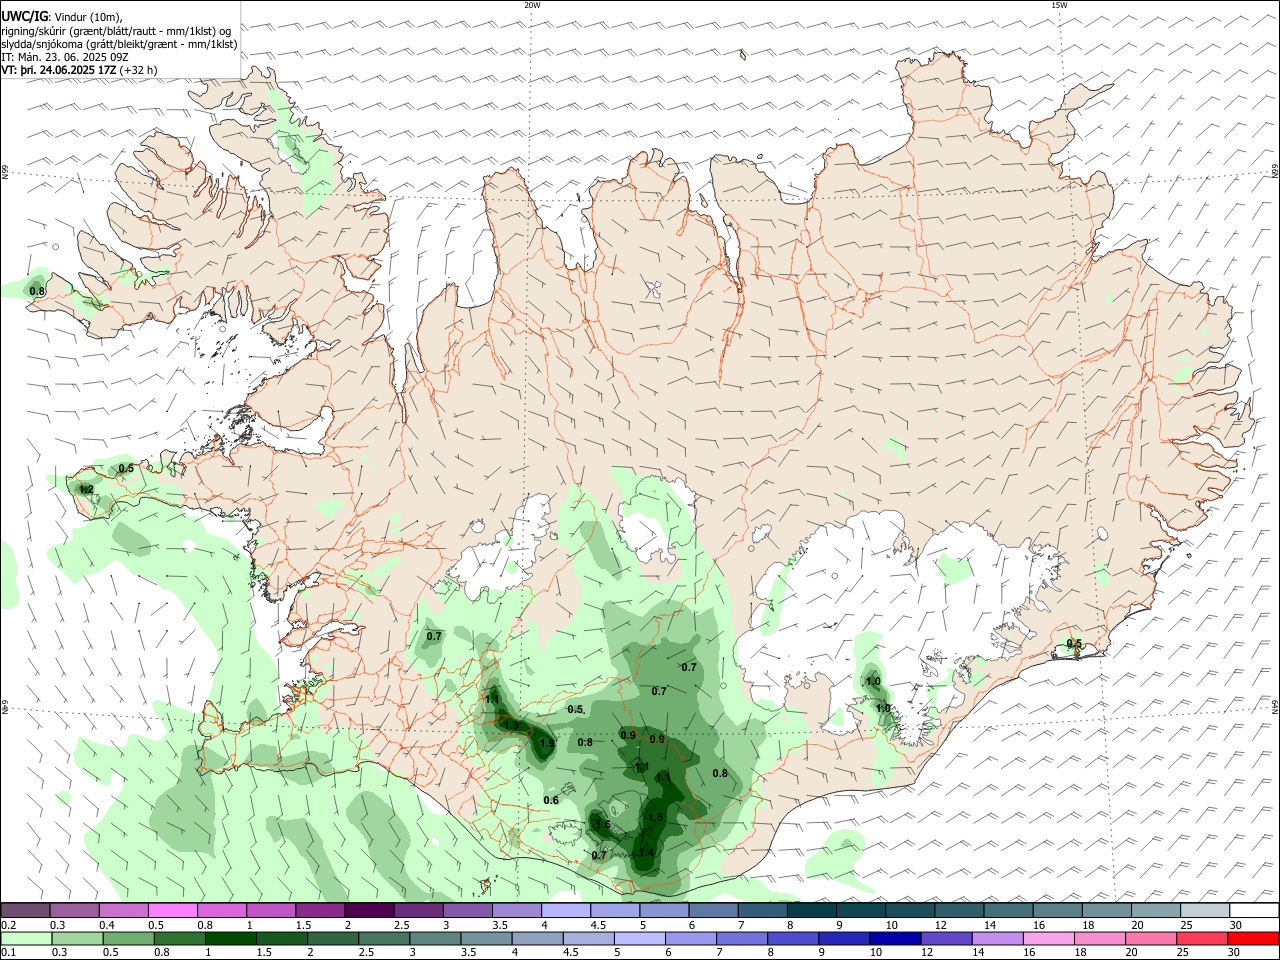Click the light grey swatch labeled 25
1280x960 pixels.
point(1205,911)
